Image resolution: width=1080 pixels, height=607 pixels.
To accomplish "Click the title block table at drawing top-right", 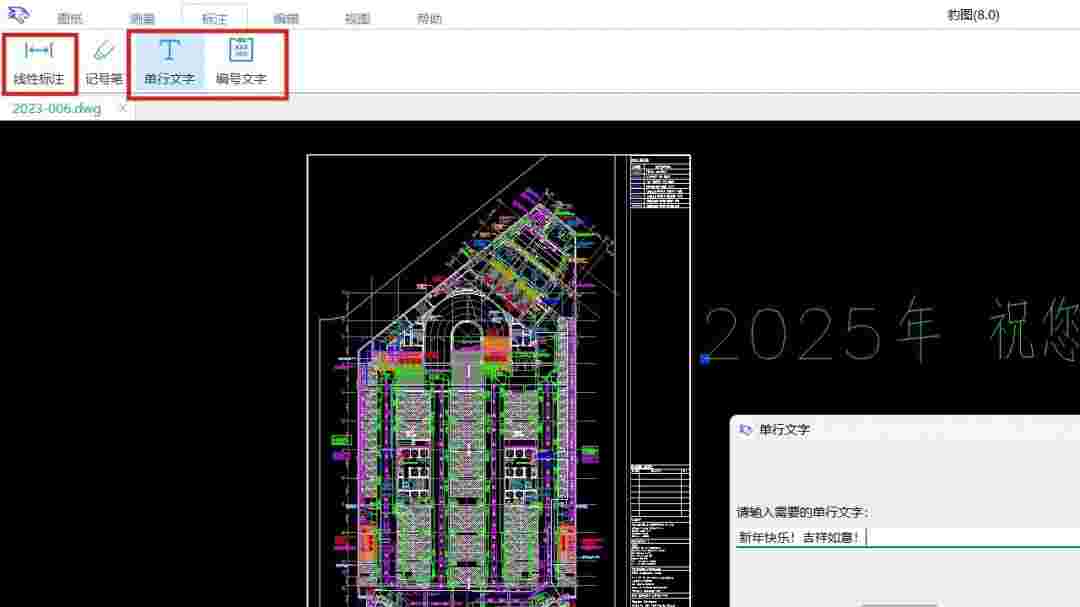I will pos(659,183).
